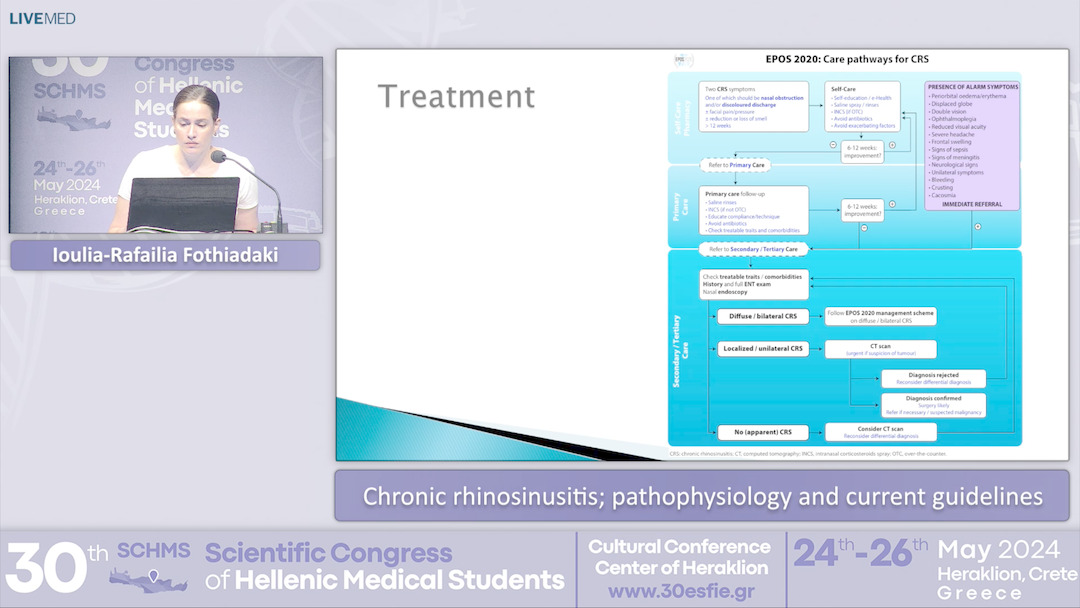Click the plus sign beside Primary Care improvement box

(893, 205)
